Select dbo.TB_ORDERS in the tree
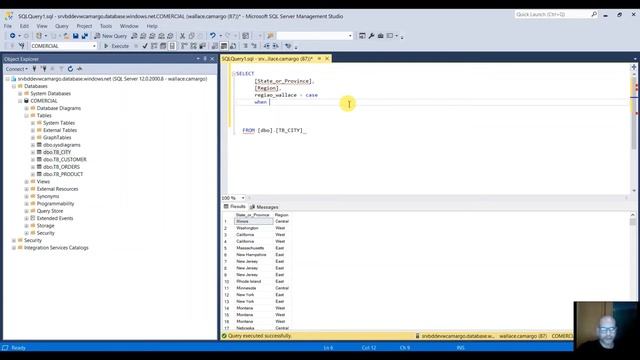This screenshot has height=360, width=640. click(x=61, y=167)
